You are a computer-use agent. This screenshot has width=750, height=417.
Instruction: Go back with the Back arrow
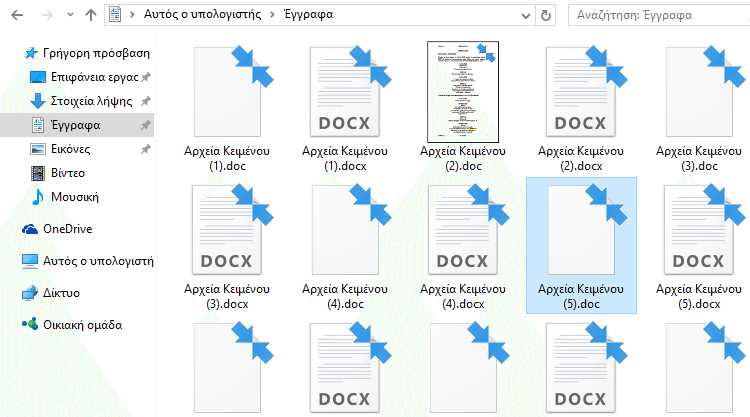click(x=17, y=15)
